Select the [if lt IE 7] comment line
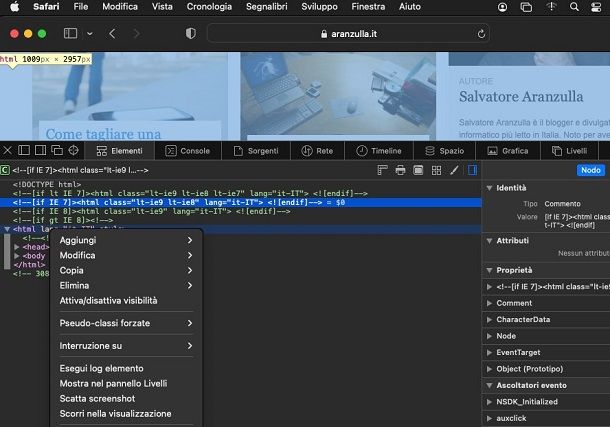Viewport: 610px width, 427px height. pyautogui.click(x=190, y=193)
